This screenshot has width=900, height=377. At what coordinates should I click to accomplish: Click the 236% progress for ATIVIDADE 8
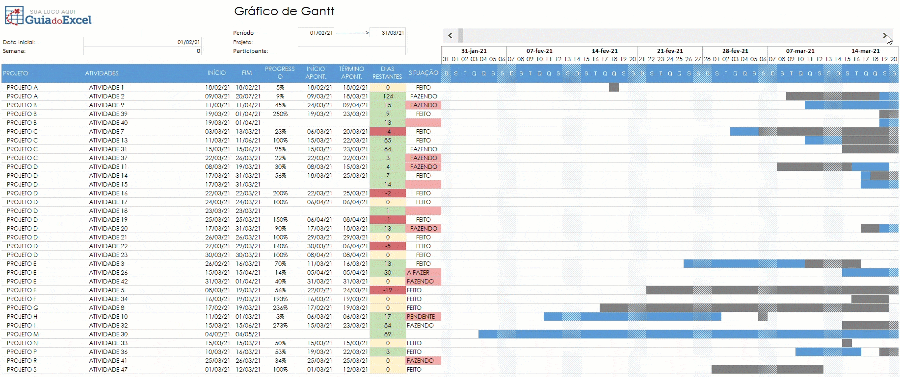pyautogui.click(x=280, y=308)
